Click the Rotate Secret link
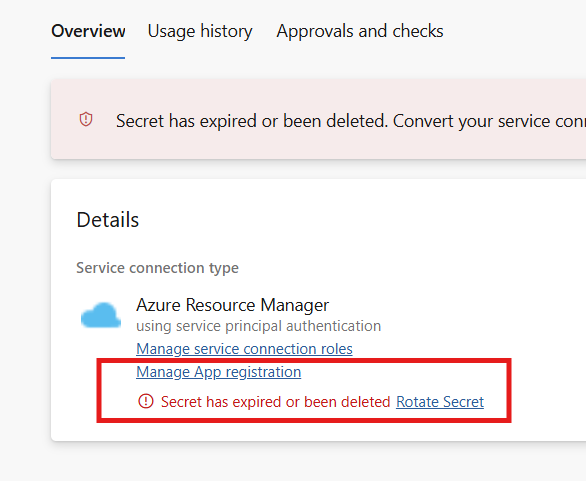The width and height of the screenshot is (586, 481). point(440,402)
